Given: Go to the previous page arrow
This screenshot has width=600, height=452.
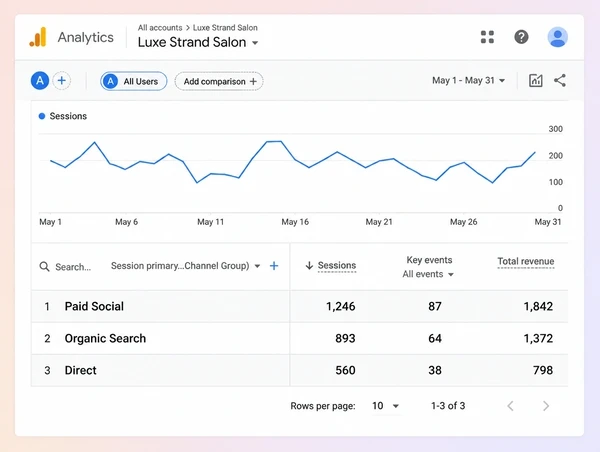Looking at the screenshot, I should click(510, 406).
